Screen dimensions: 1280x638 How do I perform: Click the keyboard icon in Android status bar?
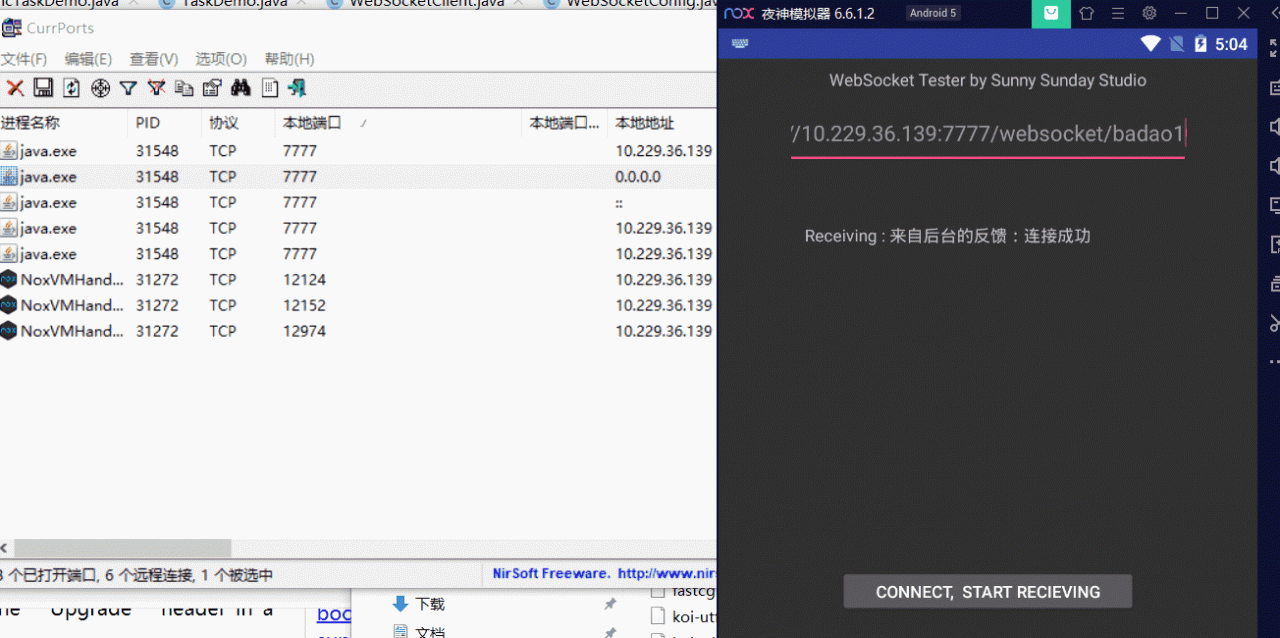pos(741,44)
